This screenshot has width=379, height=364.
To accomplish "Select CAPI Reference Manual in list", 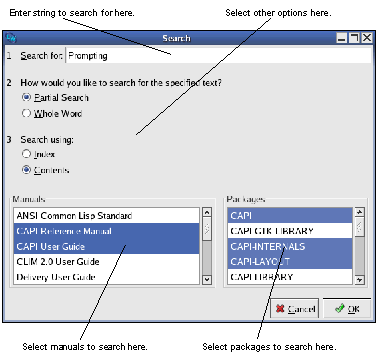I will point(106,231).
